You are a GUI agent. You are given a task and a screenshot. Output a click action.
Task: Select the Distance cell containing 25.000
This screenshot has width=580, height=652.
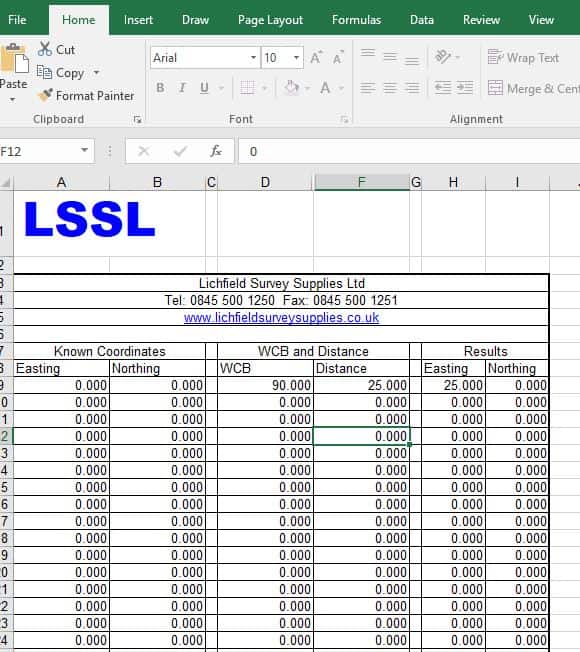point(361,385)
